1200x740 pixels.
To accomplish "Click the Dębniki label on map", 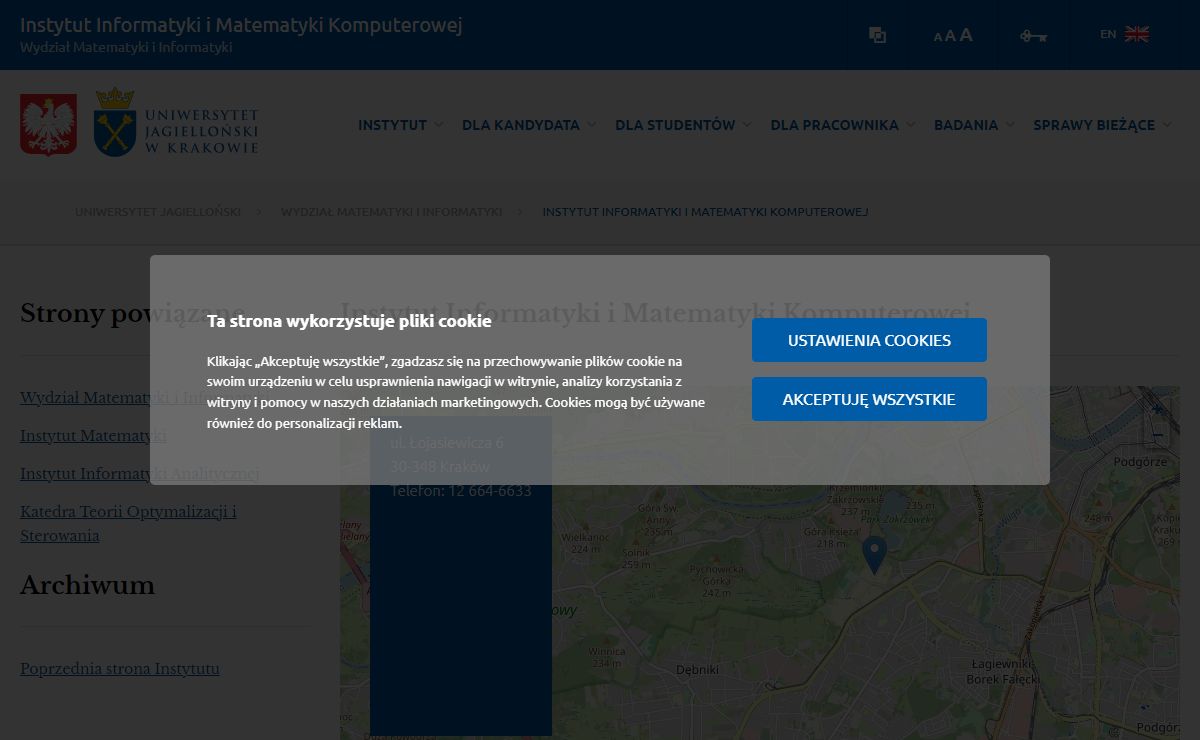I will coord(698,670).
